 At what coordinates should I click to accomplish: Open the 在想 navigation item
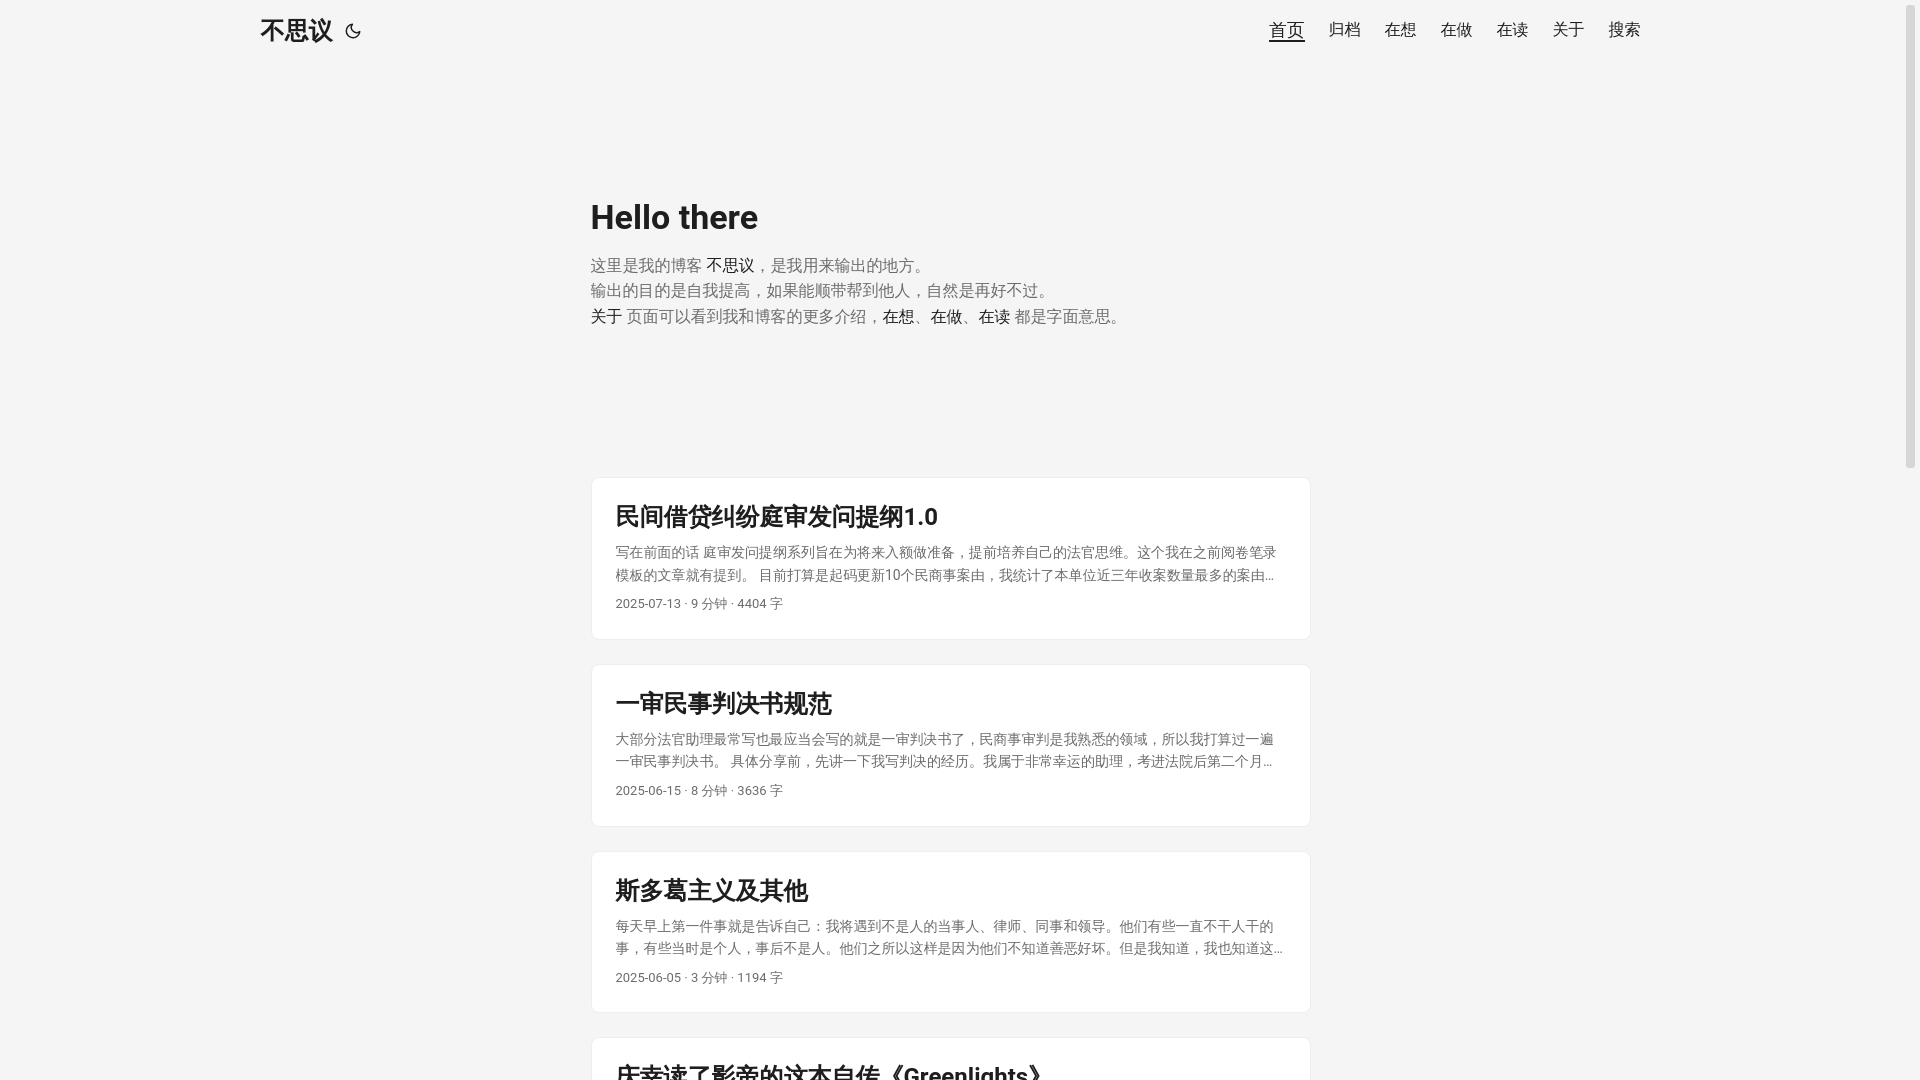(x=1400, y=30)
